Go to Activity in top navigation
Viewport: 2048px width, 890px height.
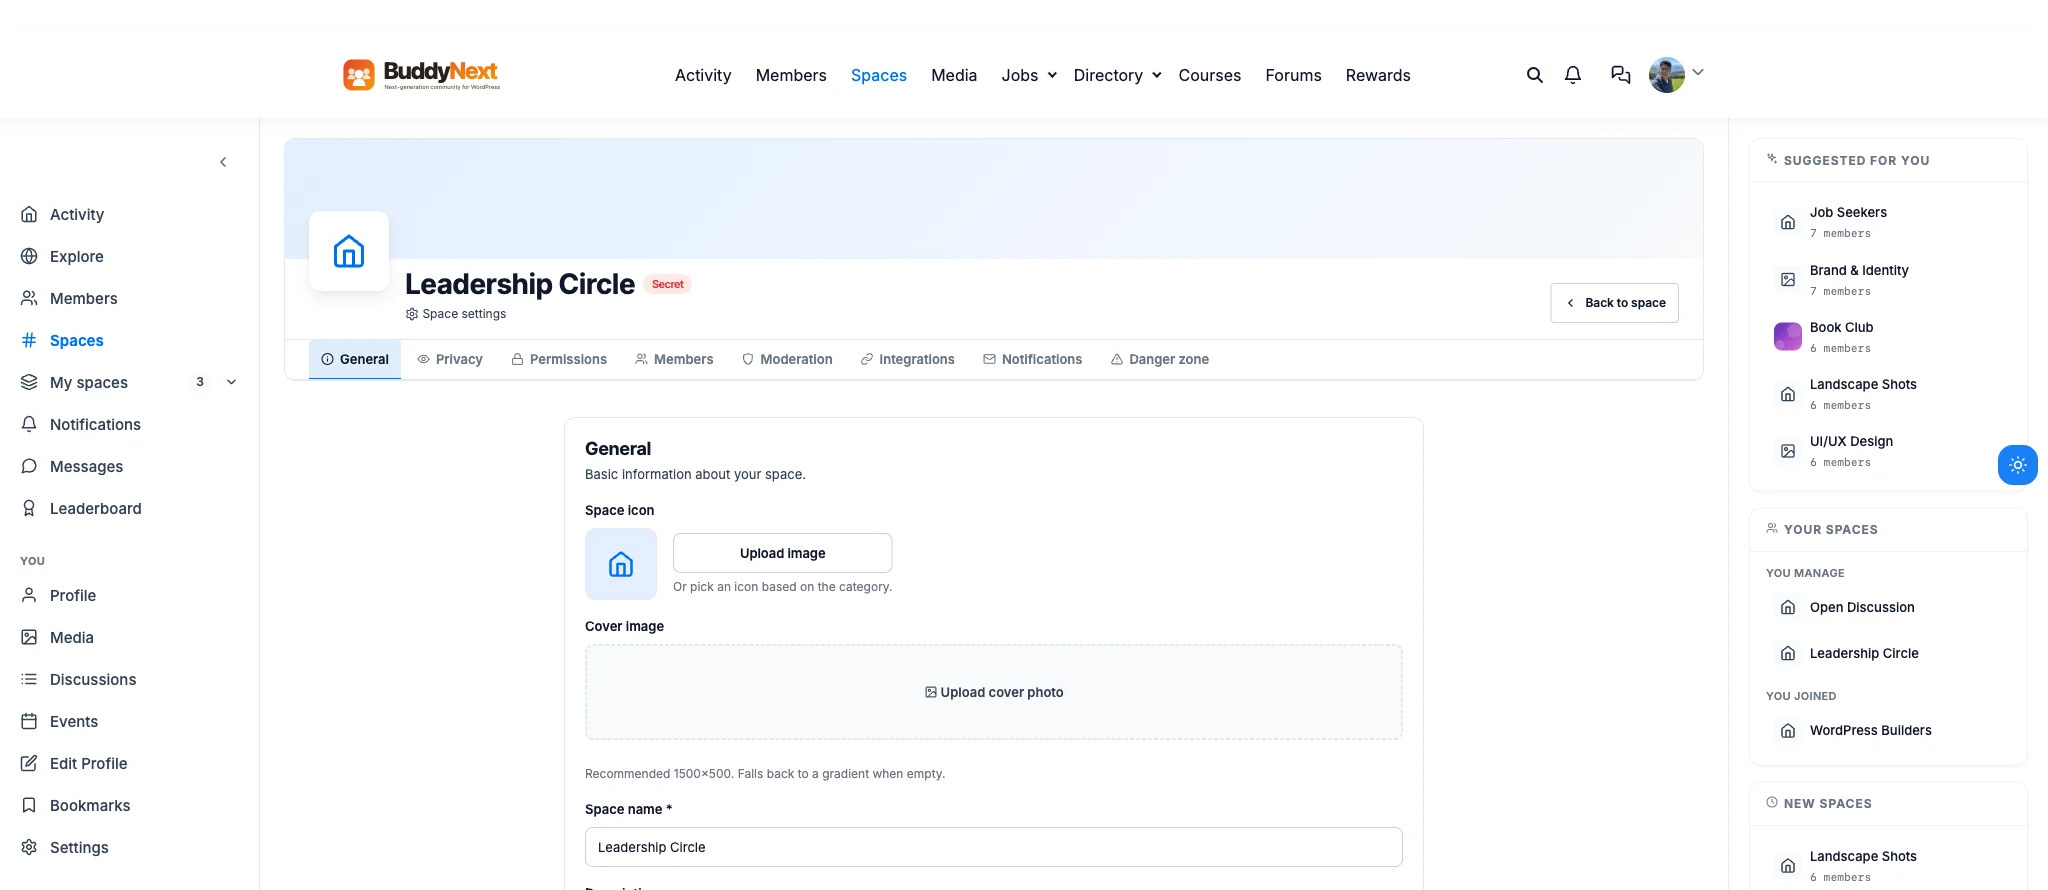[x=703, y=75]
